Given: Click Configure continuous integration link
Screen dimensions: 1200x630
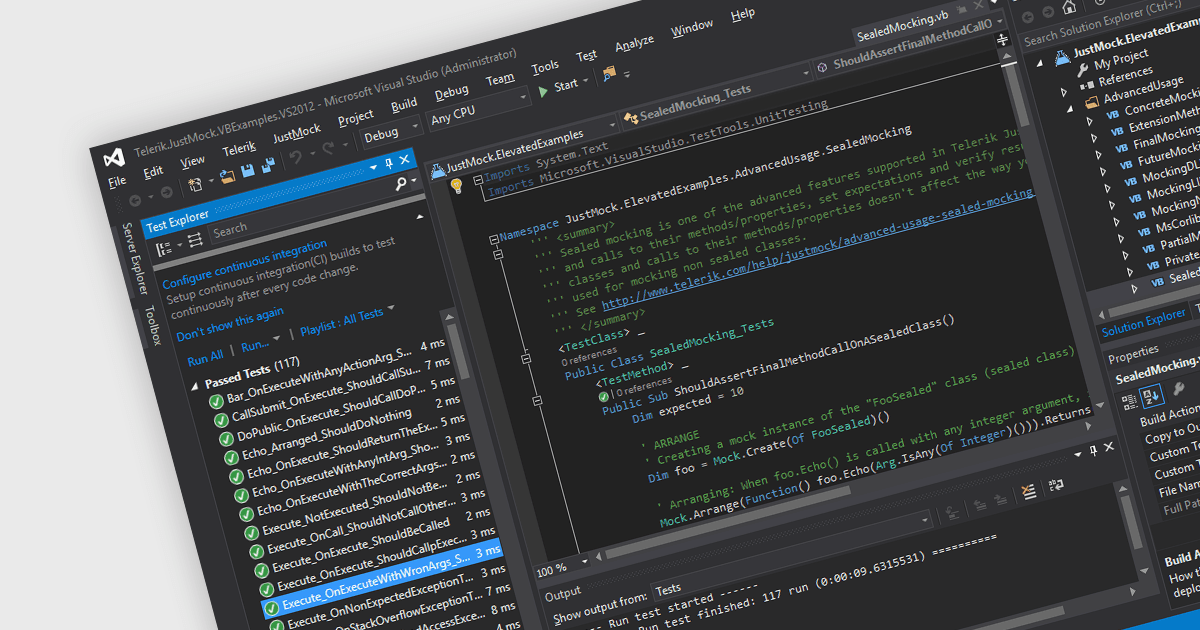Looking at the screenshot, I should pos(245,265).
